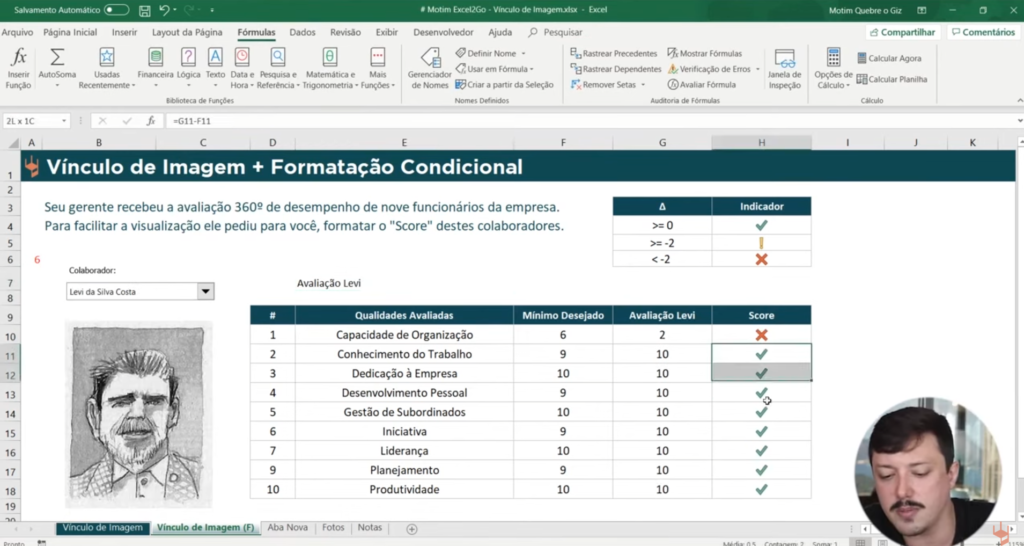
Task: Click the Select All corner triangle
Action: pyautogui.click(x=12, y=142)
